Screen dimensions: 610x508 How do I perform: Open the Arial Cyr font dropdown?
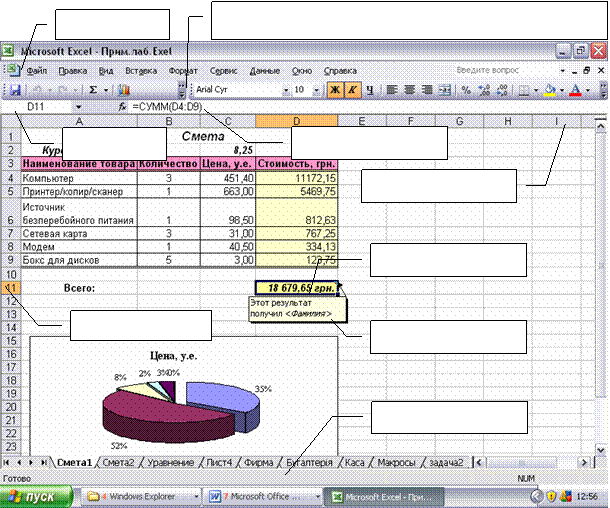286,90
